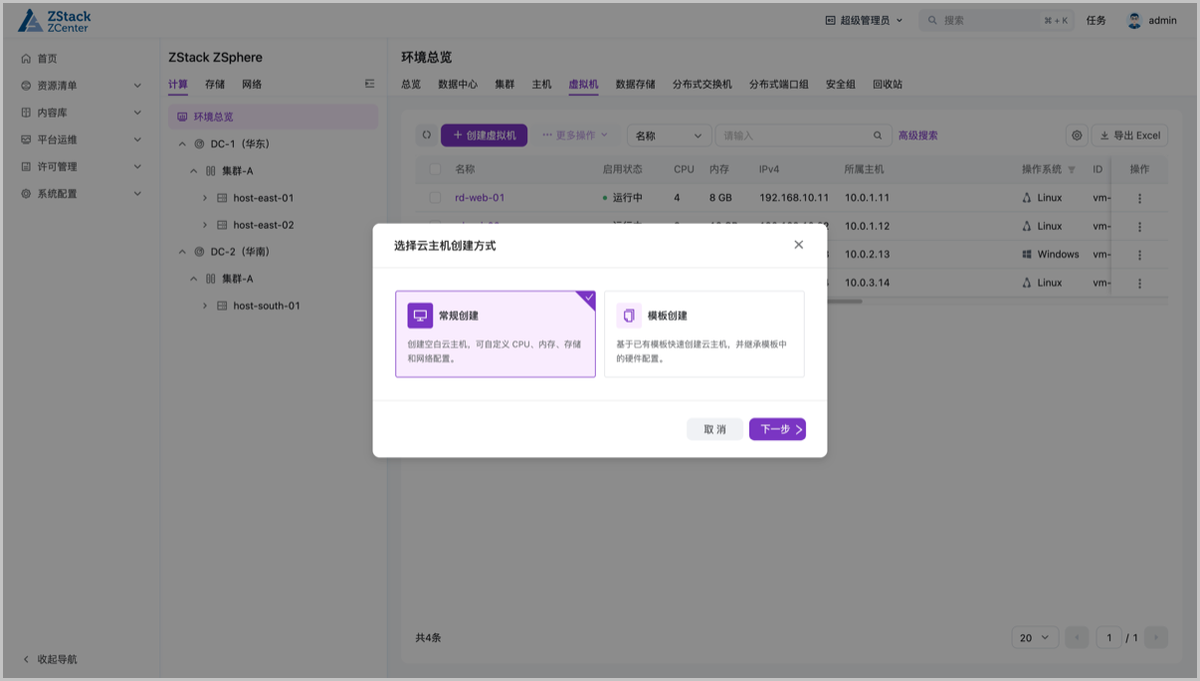Viewport: 1200px width, 681px height.
Task: Click the template icon on 模板创建 card
Action: 629,316
